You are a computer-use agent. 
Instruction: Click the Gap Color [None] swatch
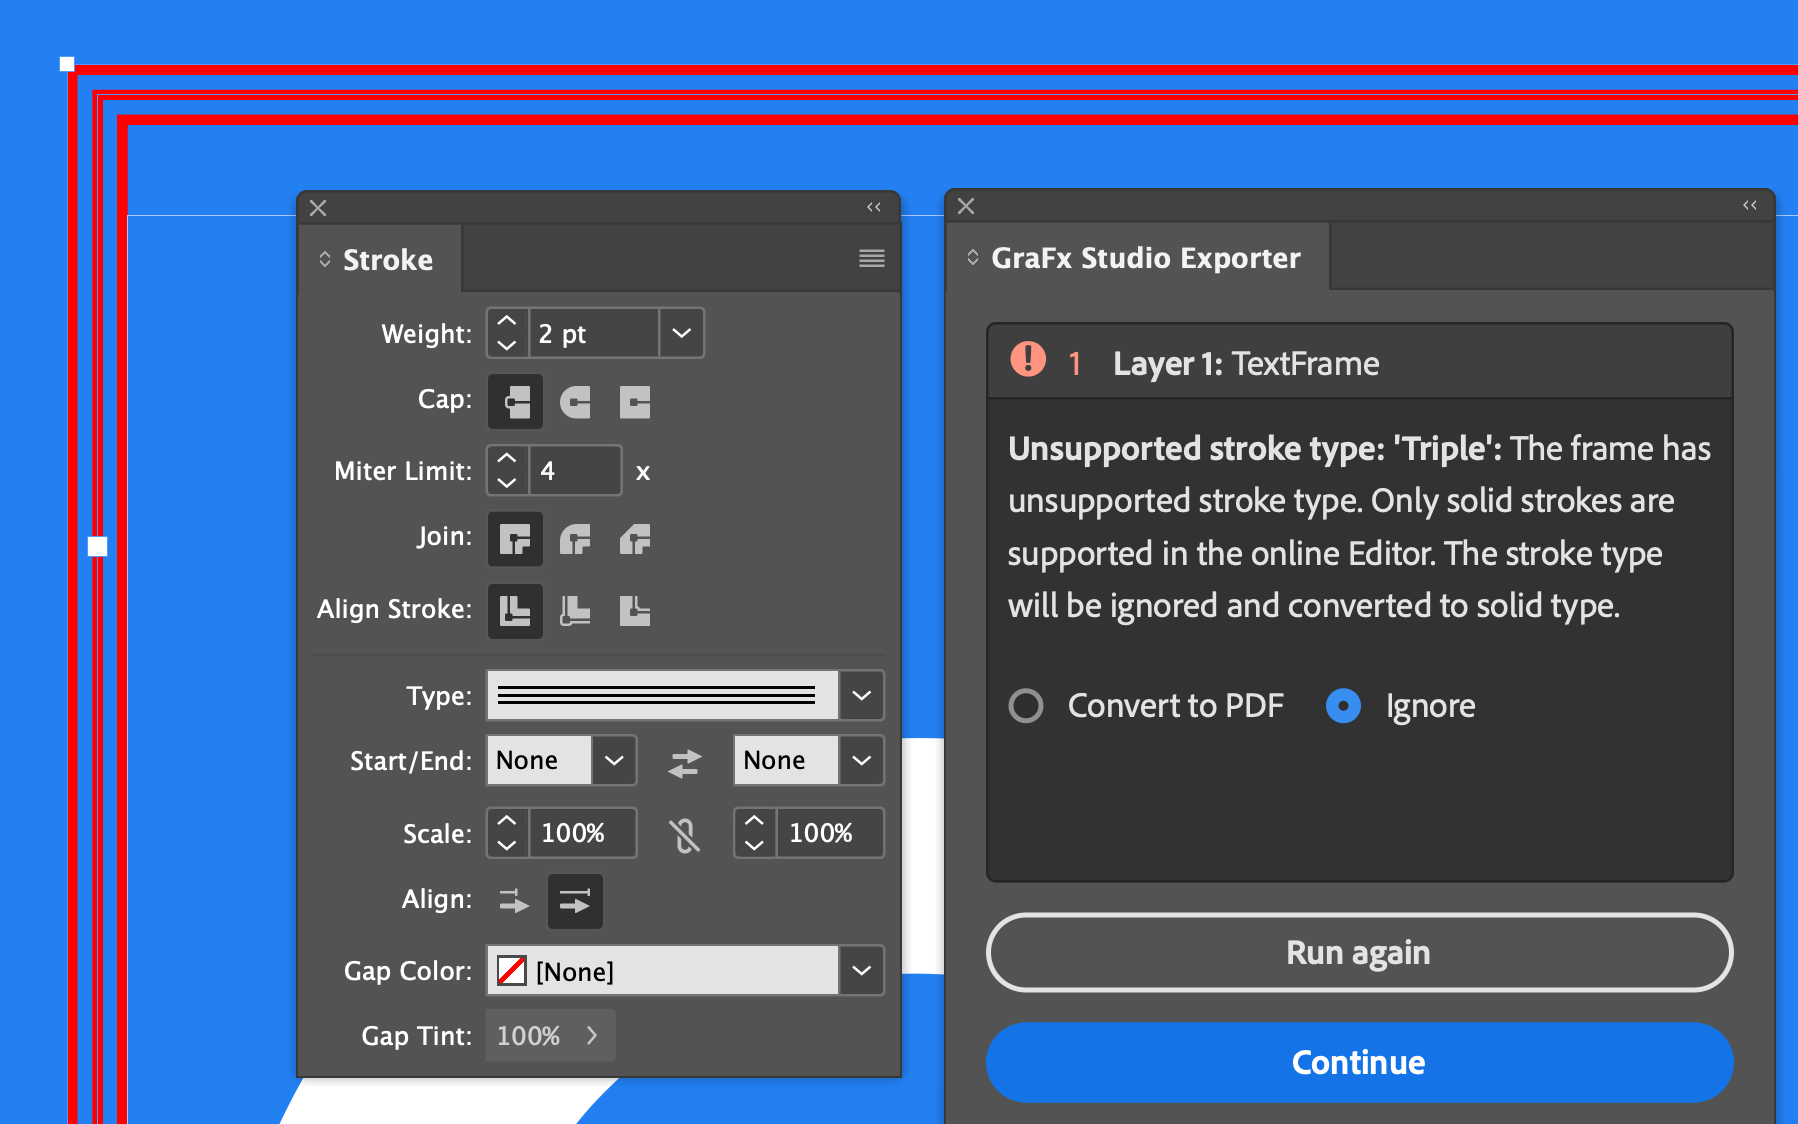512,970
